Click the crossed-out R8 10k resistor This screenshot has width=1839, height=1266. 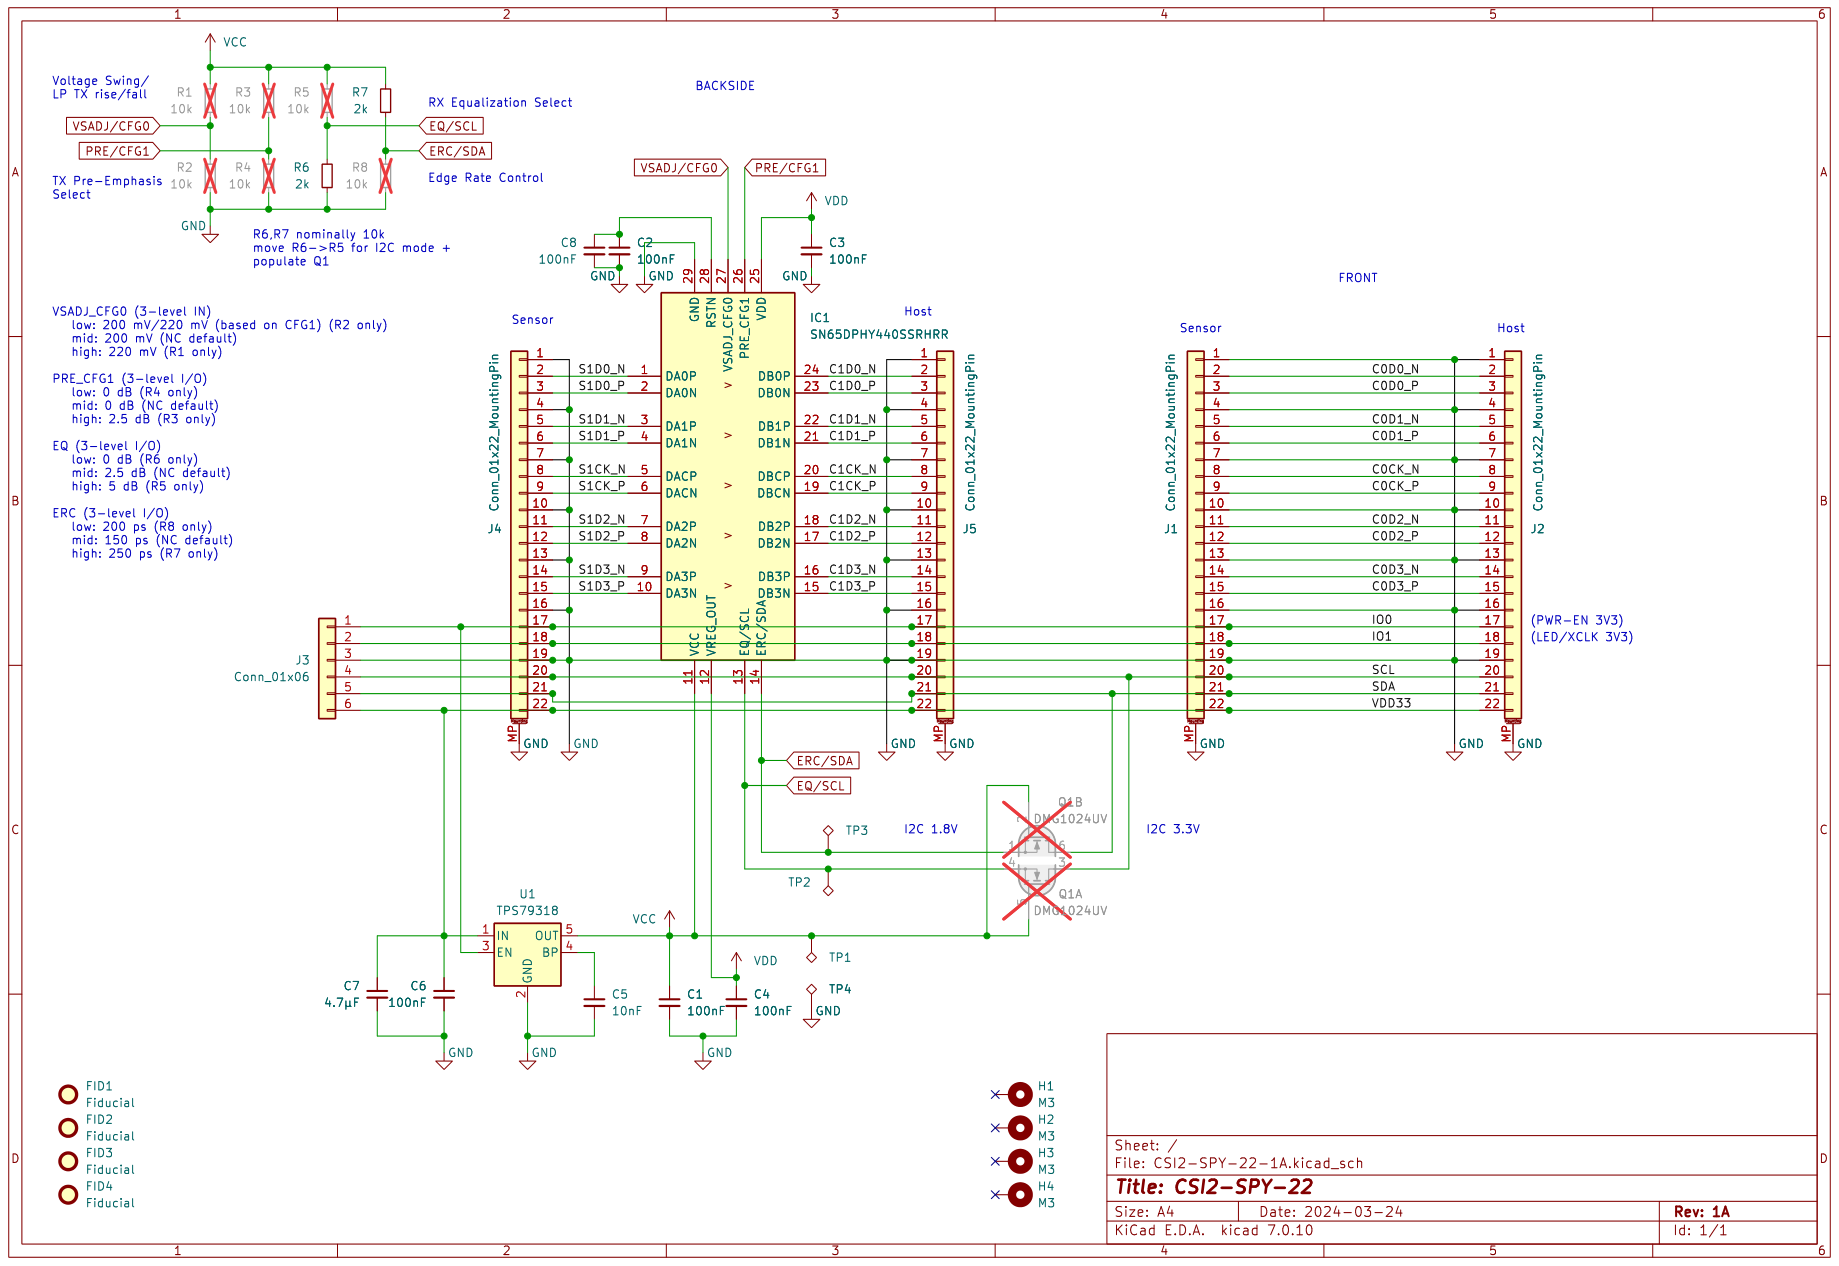coord(385,176)
